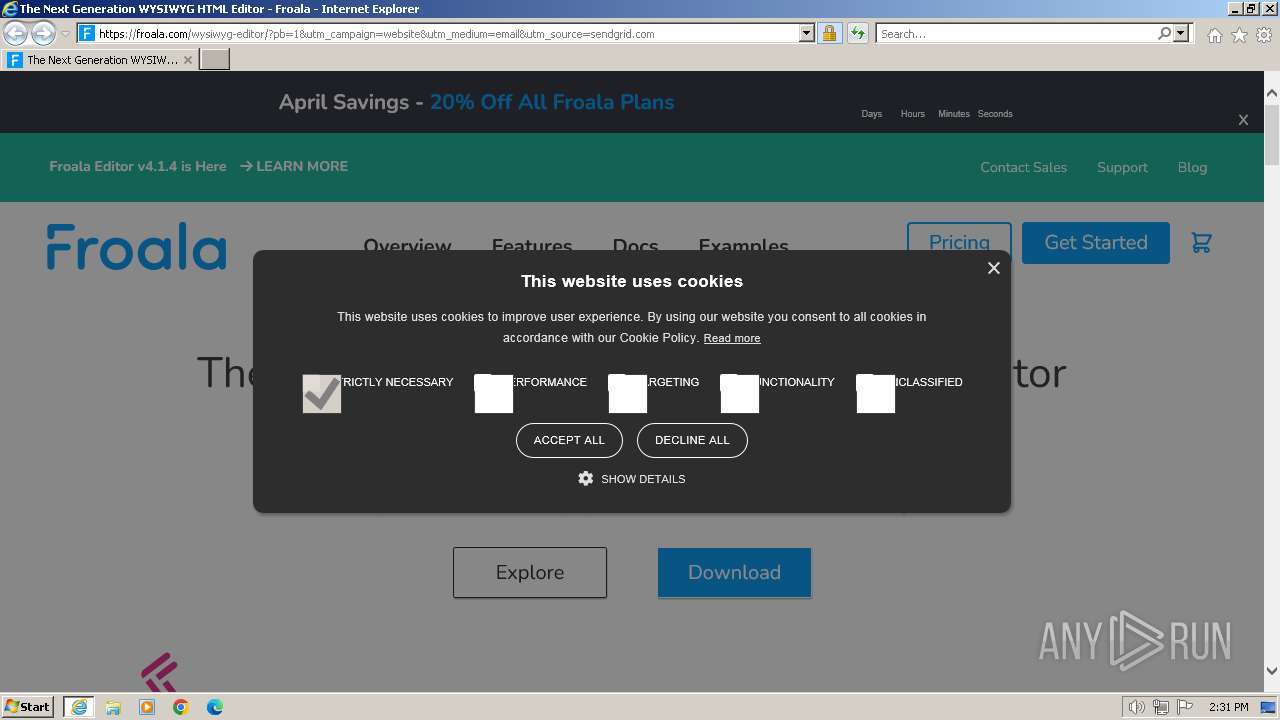The width and height of the screenshot is (1280, 720).
Task: Dismiss the April Savings banner
Action: 1243,120
